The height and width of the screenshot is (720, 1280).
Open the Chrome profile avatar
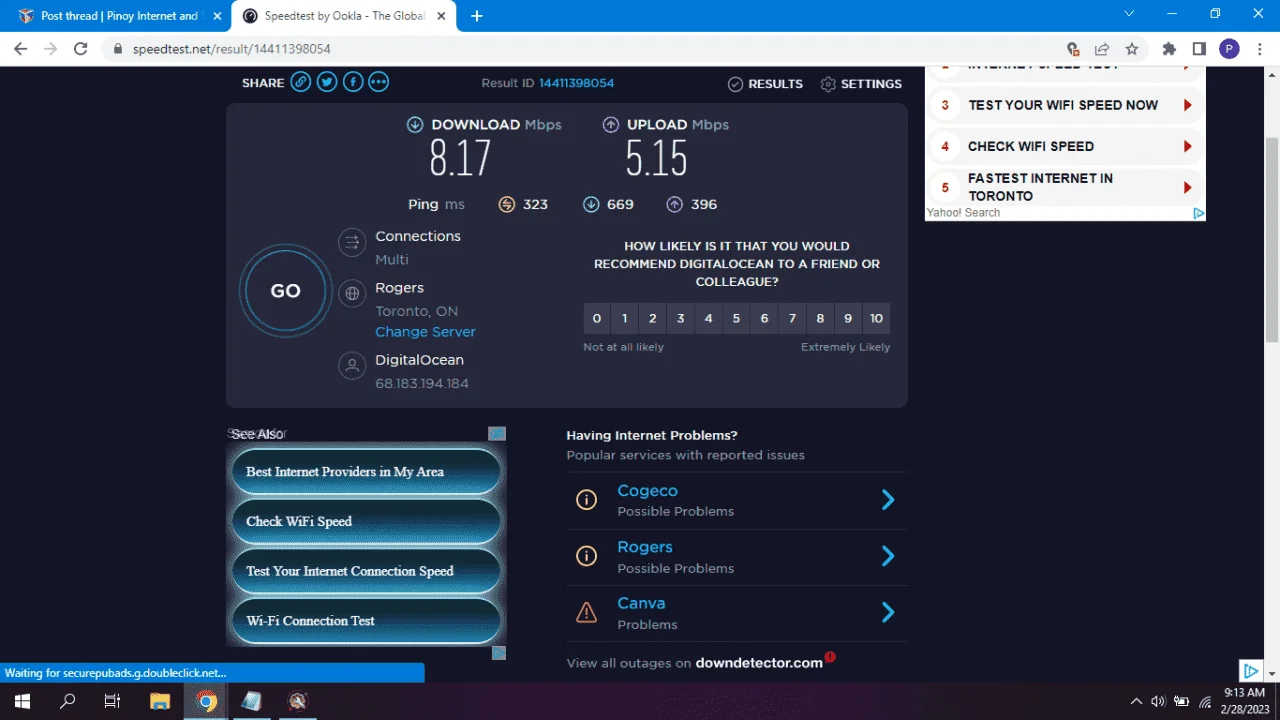[1229, 49]
